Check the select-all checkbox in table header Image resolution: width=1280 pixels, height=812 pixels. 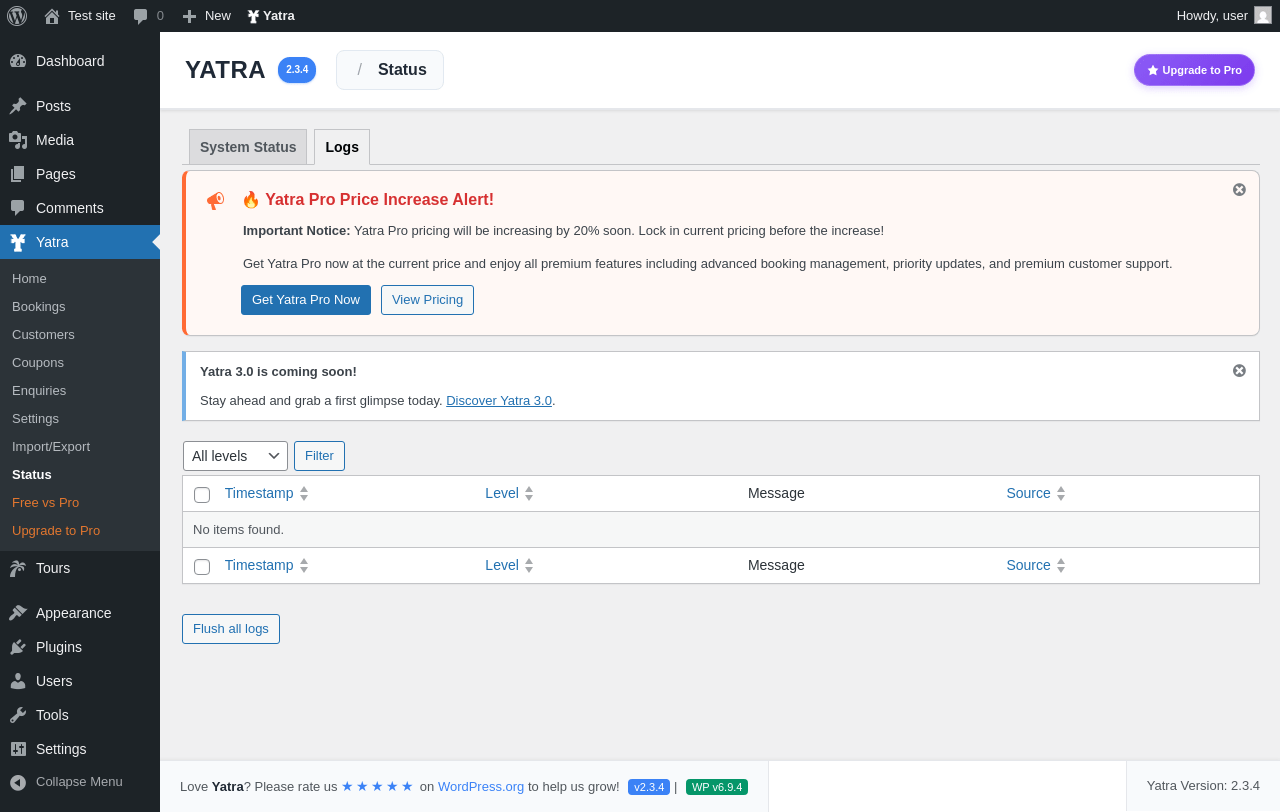coord(202,495)
